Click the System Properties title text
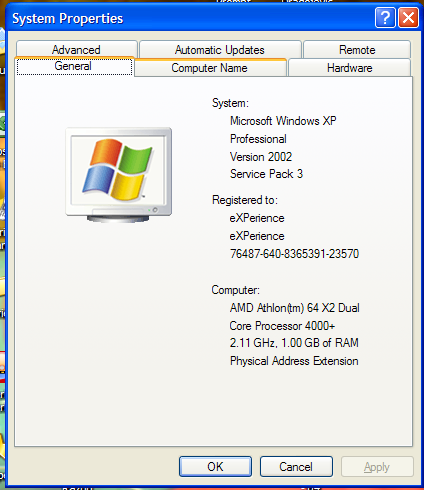Image resolution: width=424 pixels, height=490 pixels. pos(68,18)
